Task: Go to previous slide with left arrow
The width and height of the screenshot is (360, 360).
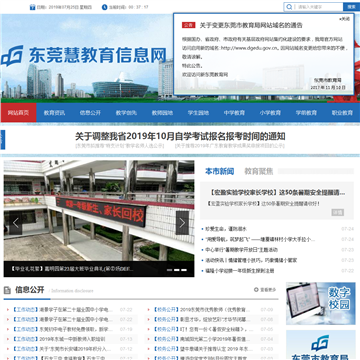Action: point(16,223)
